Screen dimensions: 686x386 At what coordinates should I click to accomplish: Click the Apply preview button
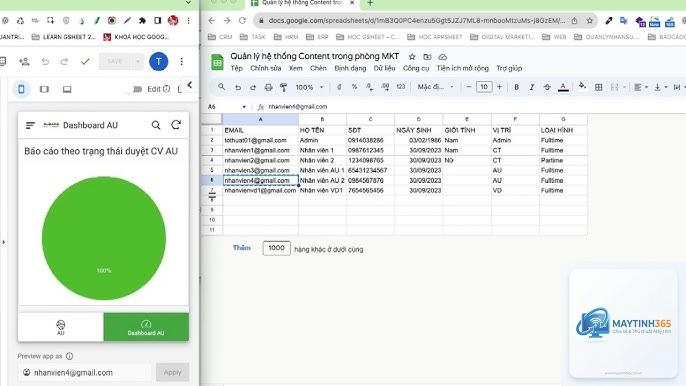172,372
